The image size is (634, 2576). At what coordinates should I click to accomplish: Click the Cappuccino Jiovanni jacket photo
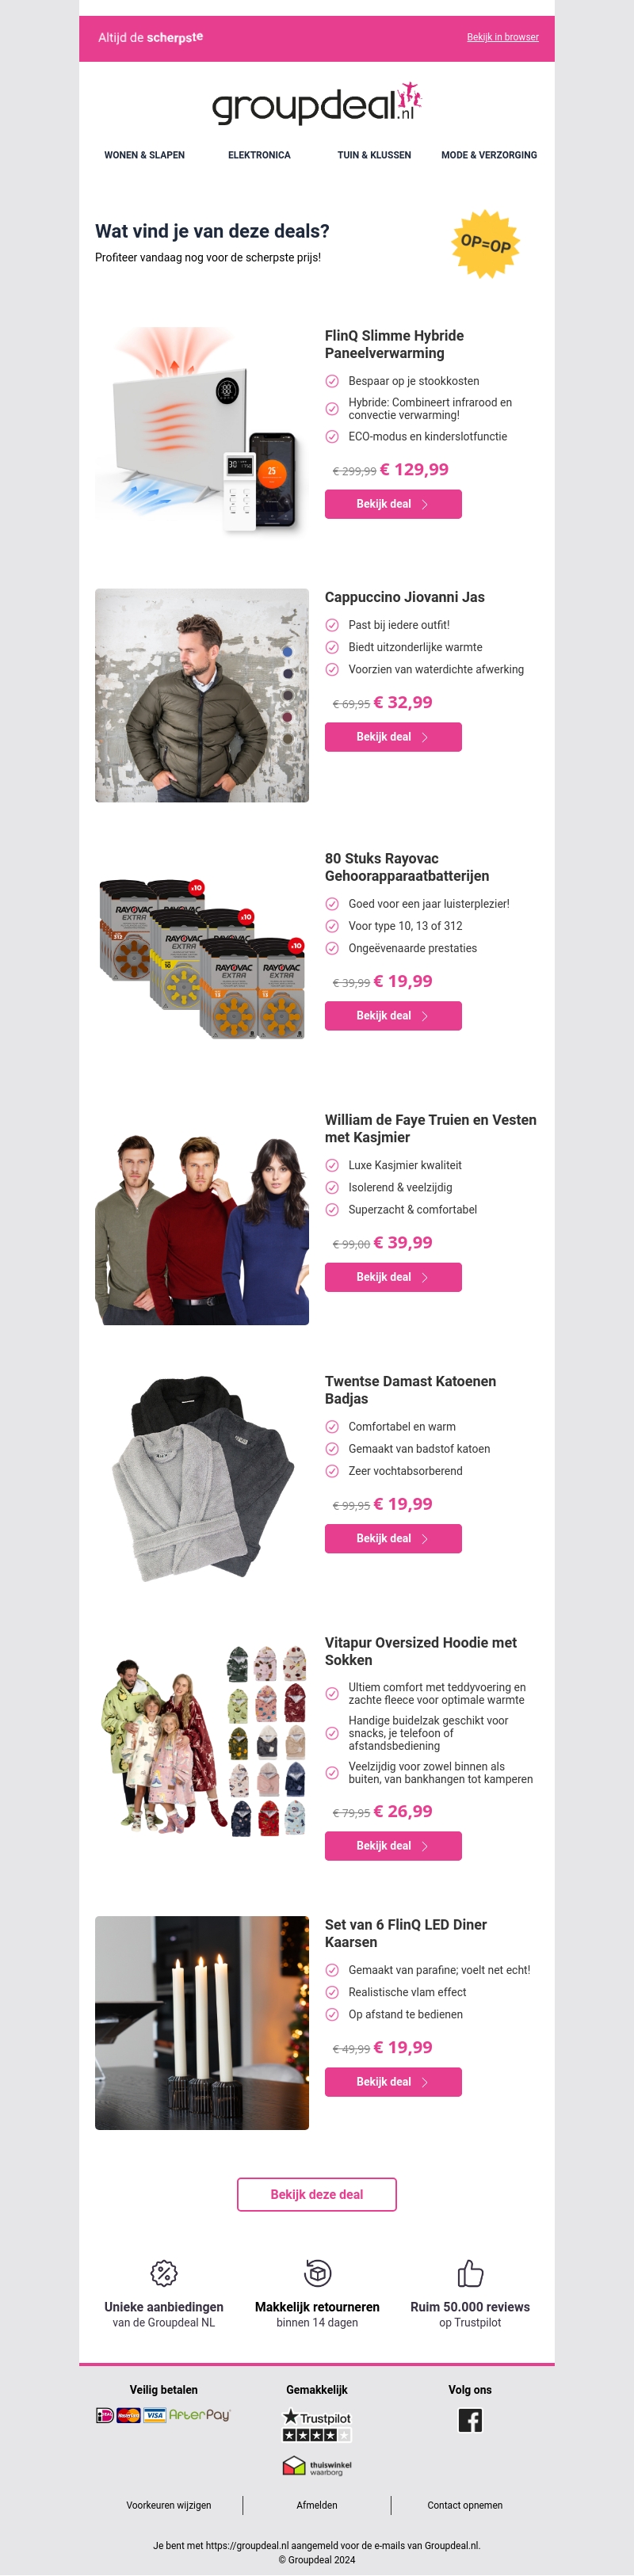tap(202, 695)
